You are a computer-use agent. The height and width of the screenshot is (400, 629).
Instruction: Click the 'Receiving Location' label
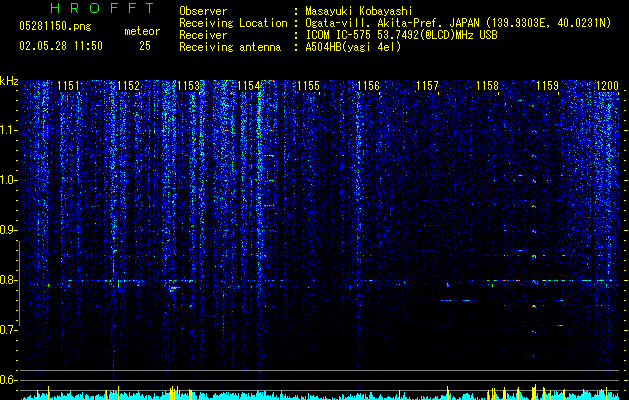point(233,23)
